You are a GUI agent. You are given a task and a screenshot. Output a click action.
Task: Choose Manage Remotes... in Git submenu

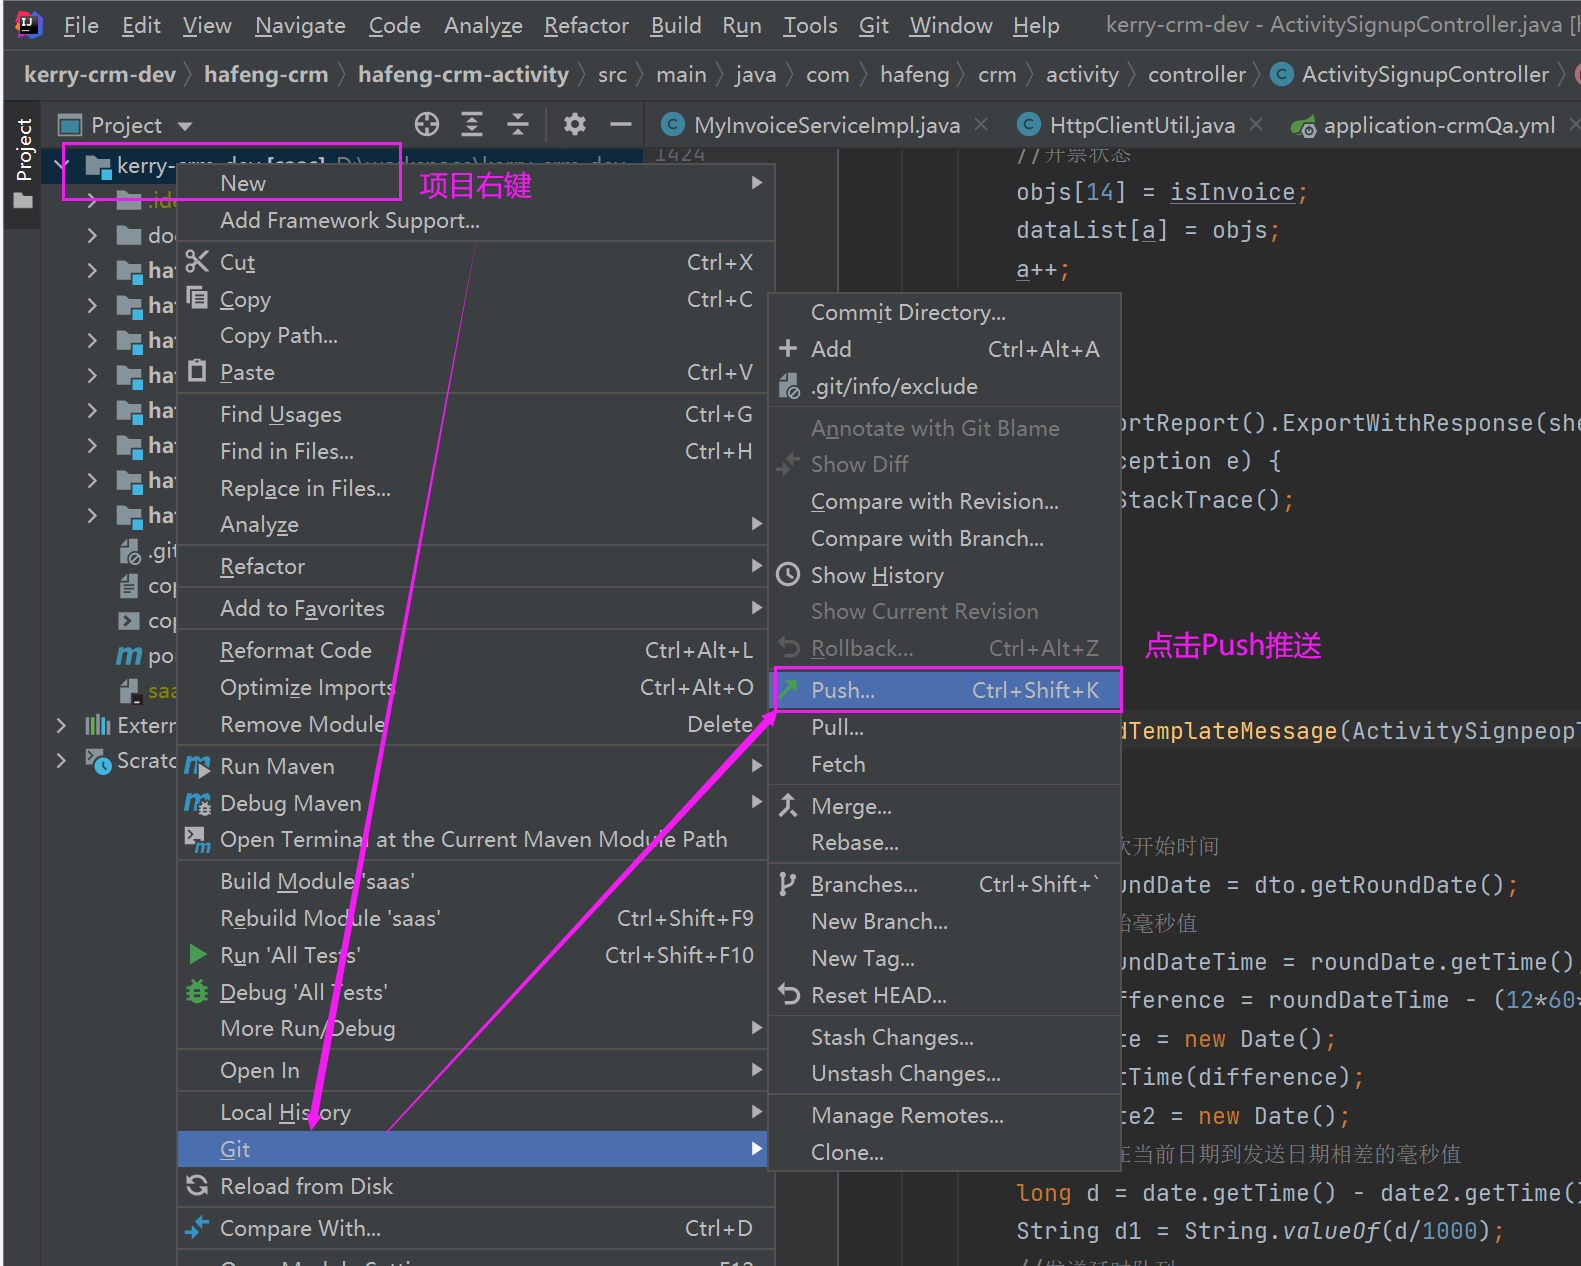point(945,1115)
